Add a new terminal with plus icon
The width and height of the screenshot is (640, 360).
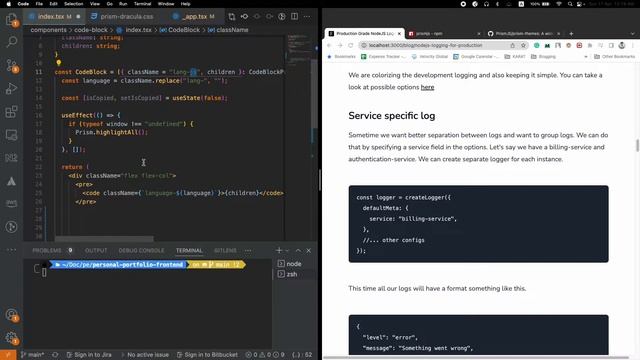click(279, 250)
